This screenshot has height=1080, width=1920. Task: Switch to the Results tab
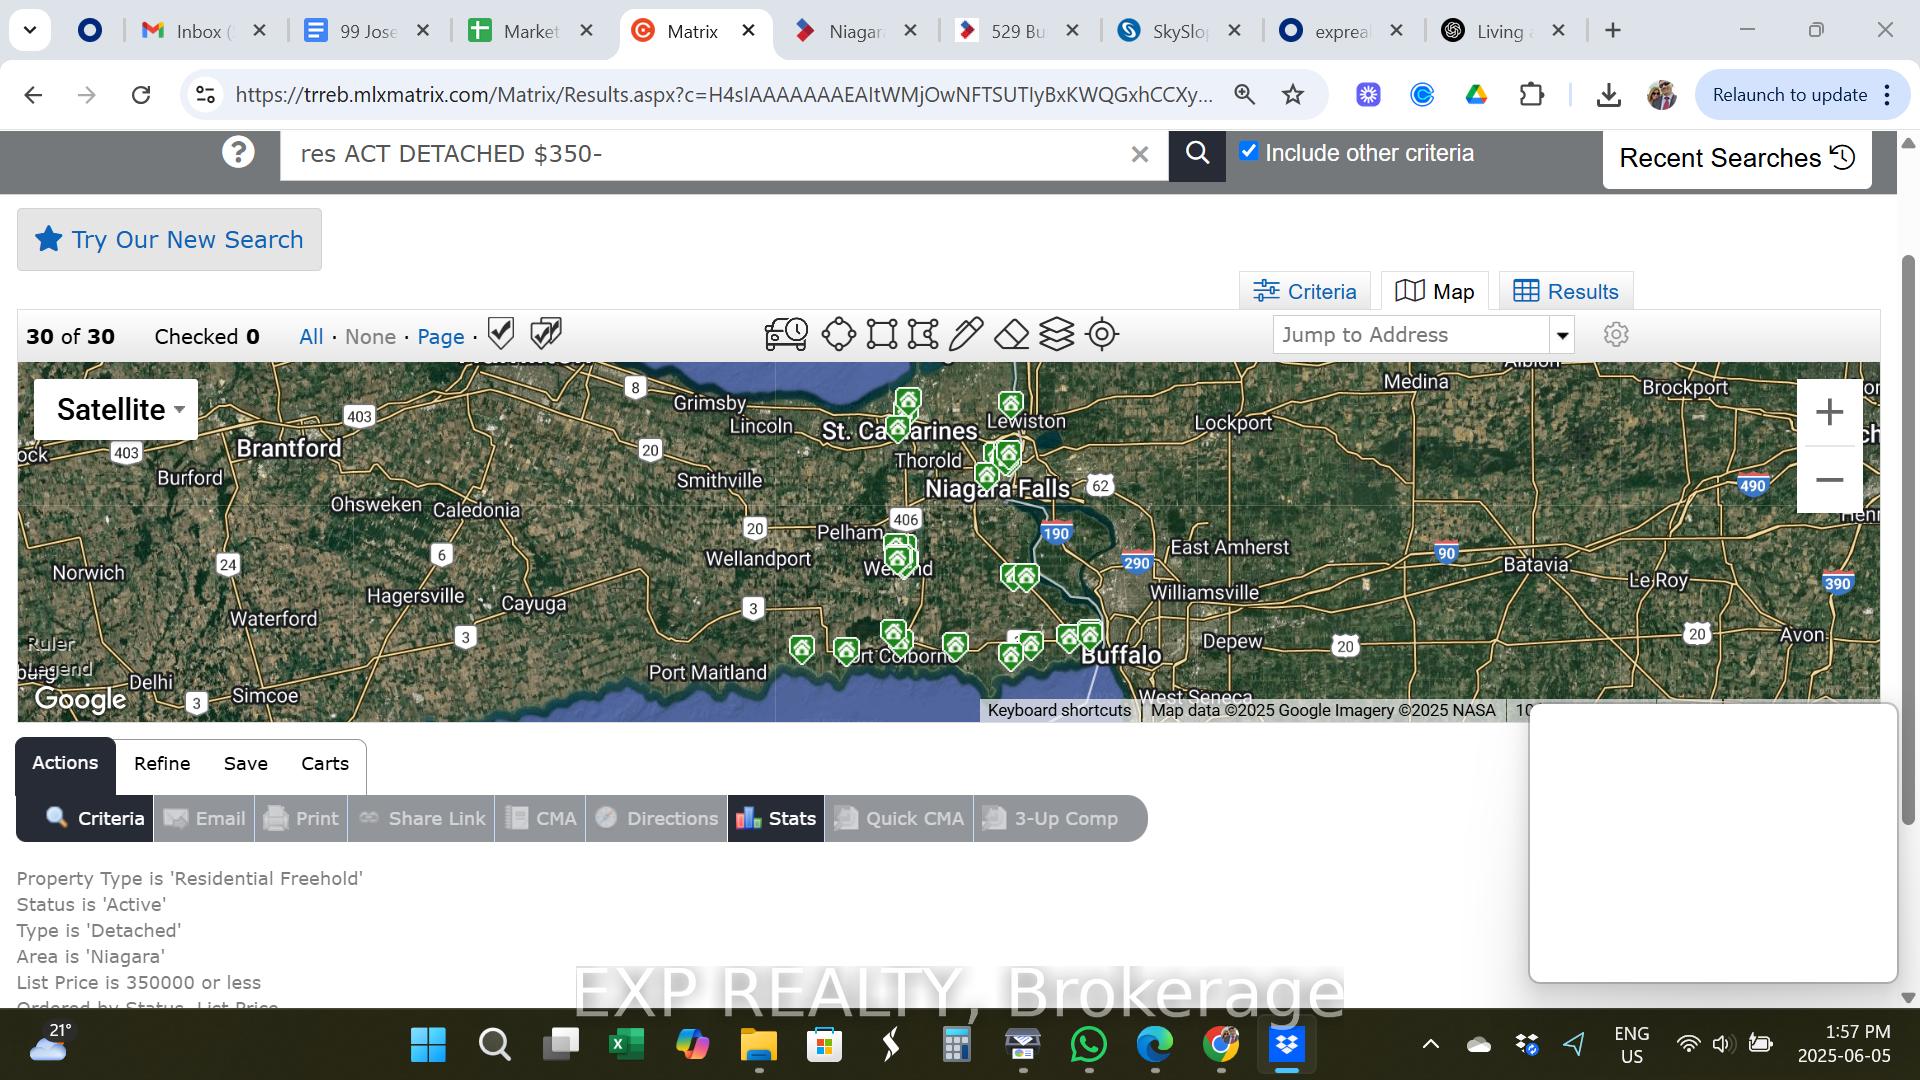point(1566,291)
